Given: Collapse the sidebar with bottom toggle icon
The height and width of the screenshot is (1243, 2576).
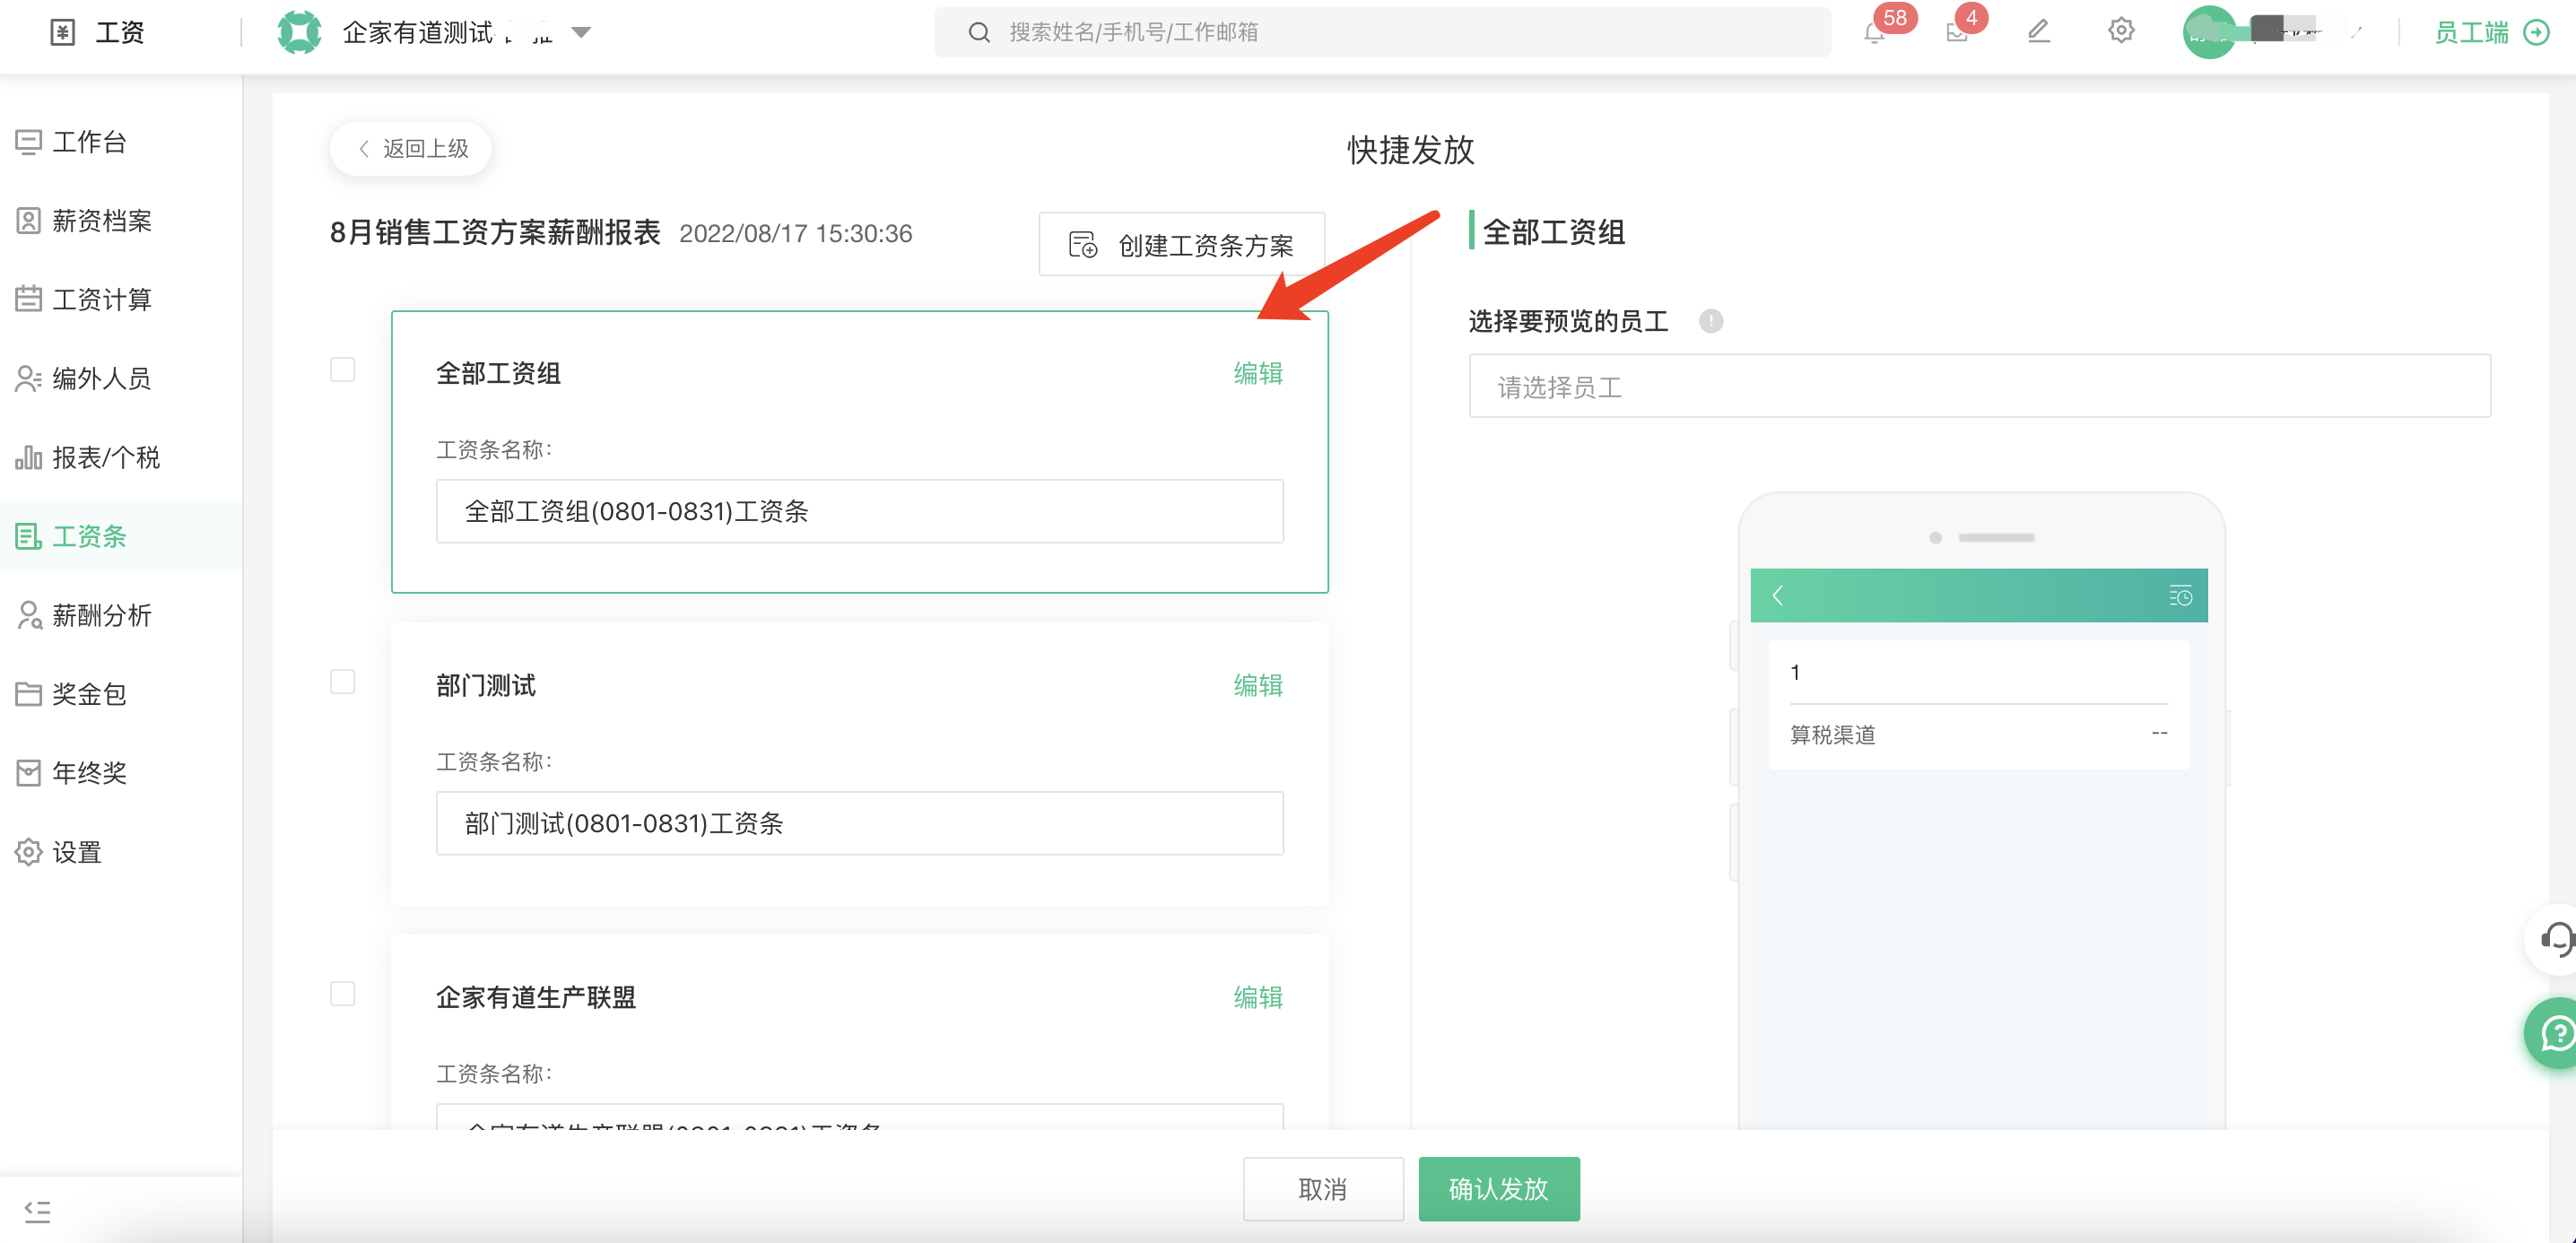Looking at the screenshot, I should point(37,1211).
